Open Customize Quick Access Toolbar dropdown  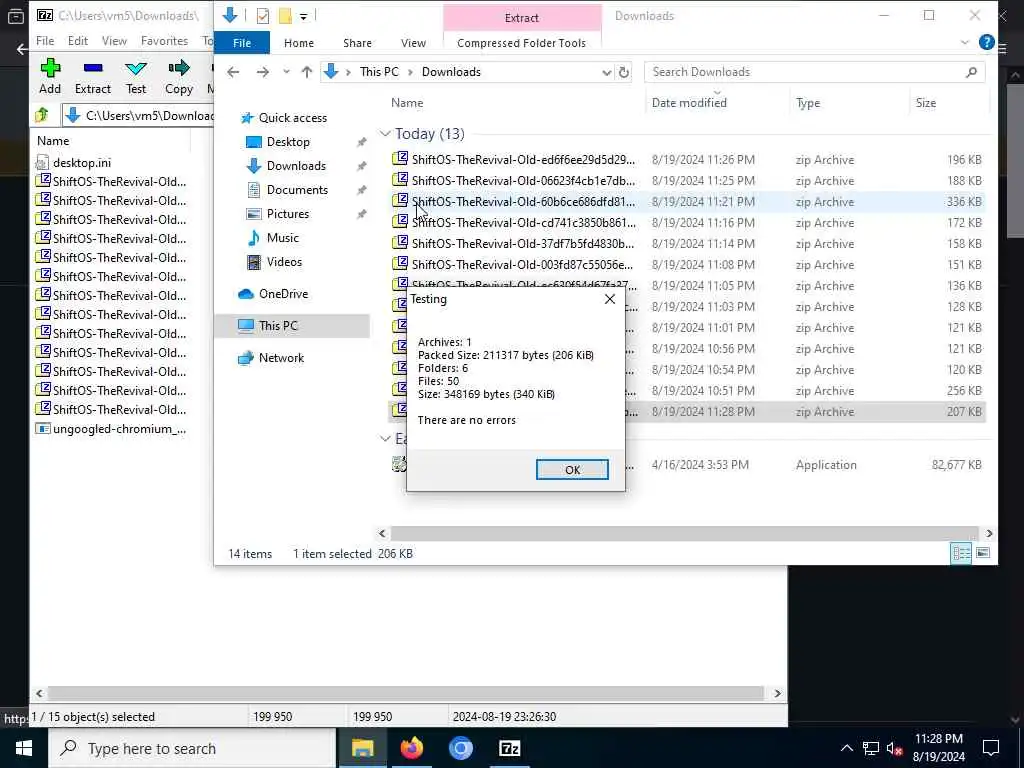(304, 16)
